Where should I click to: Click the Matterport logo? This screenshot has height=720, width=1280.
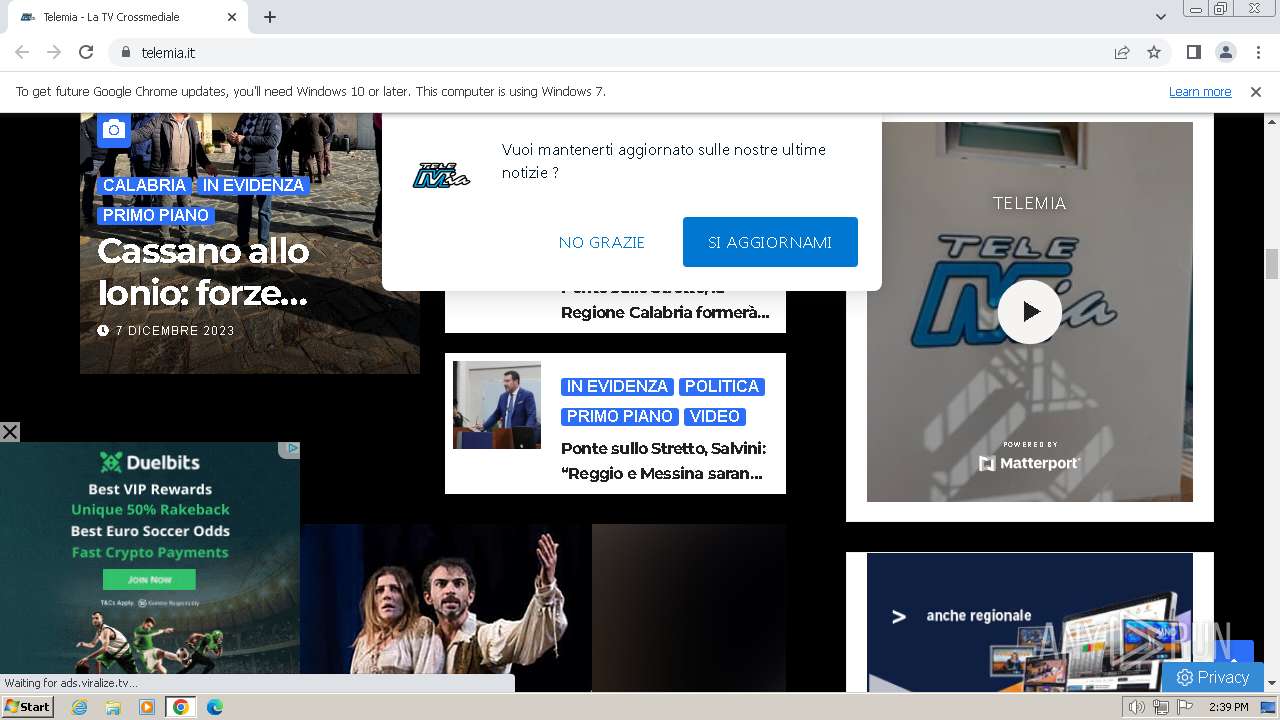coord(1030,463)
